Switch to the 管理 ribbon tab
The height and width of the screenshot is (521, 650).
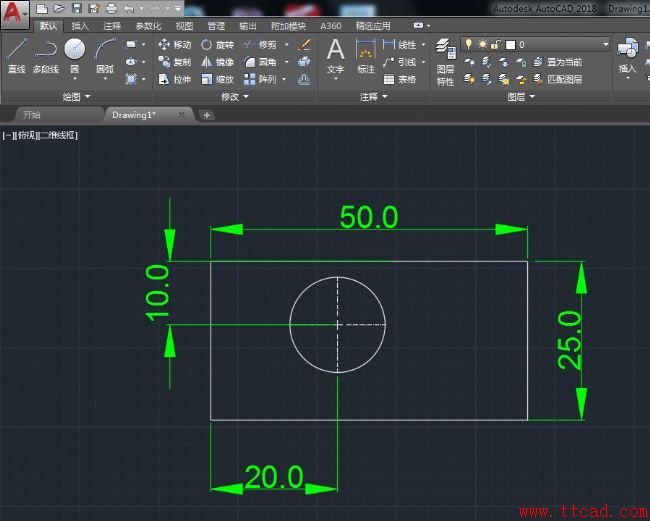coord(216,26)
